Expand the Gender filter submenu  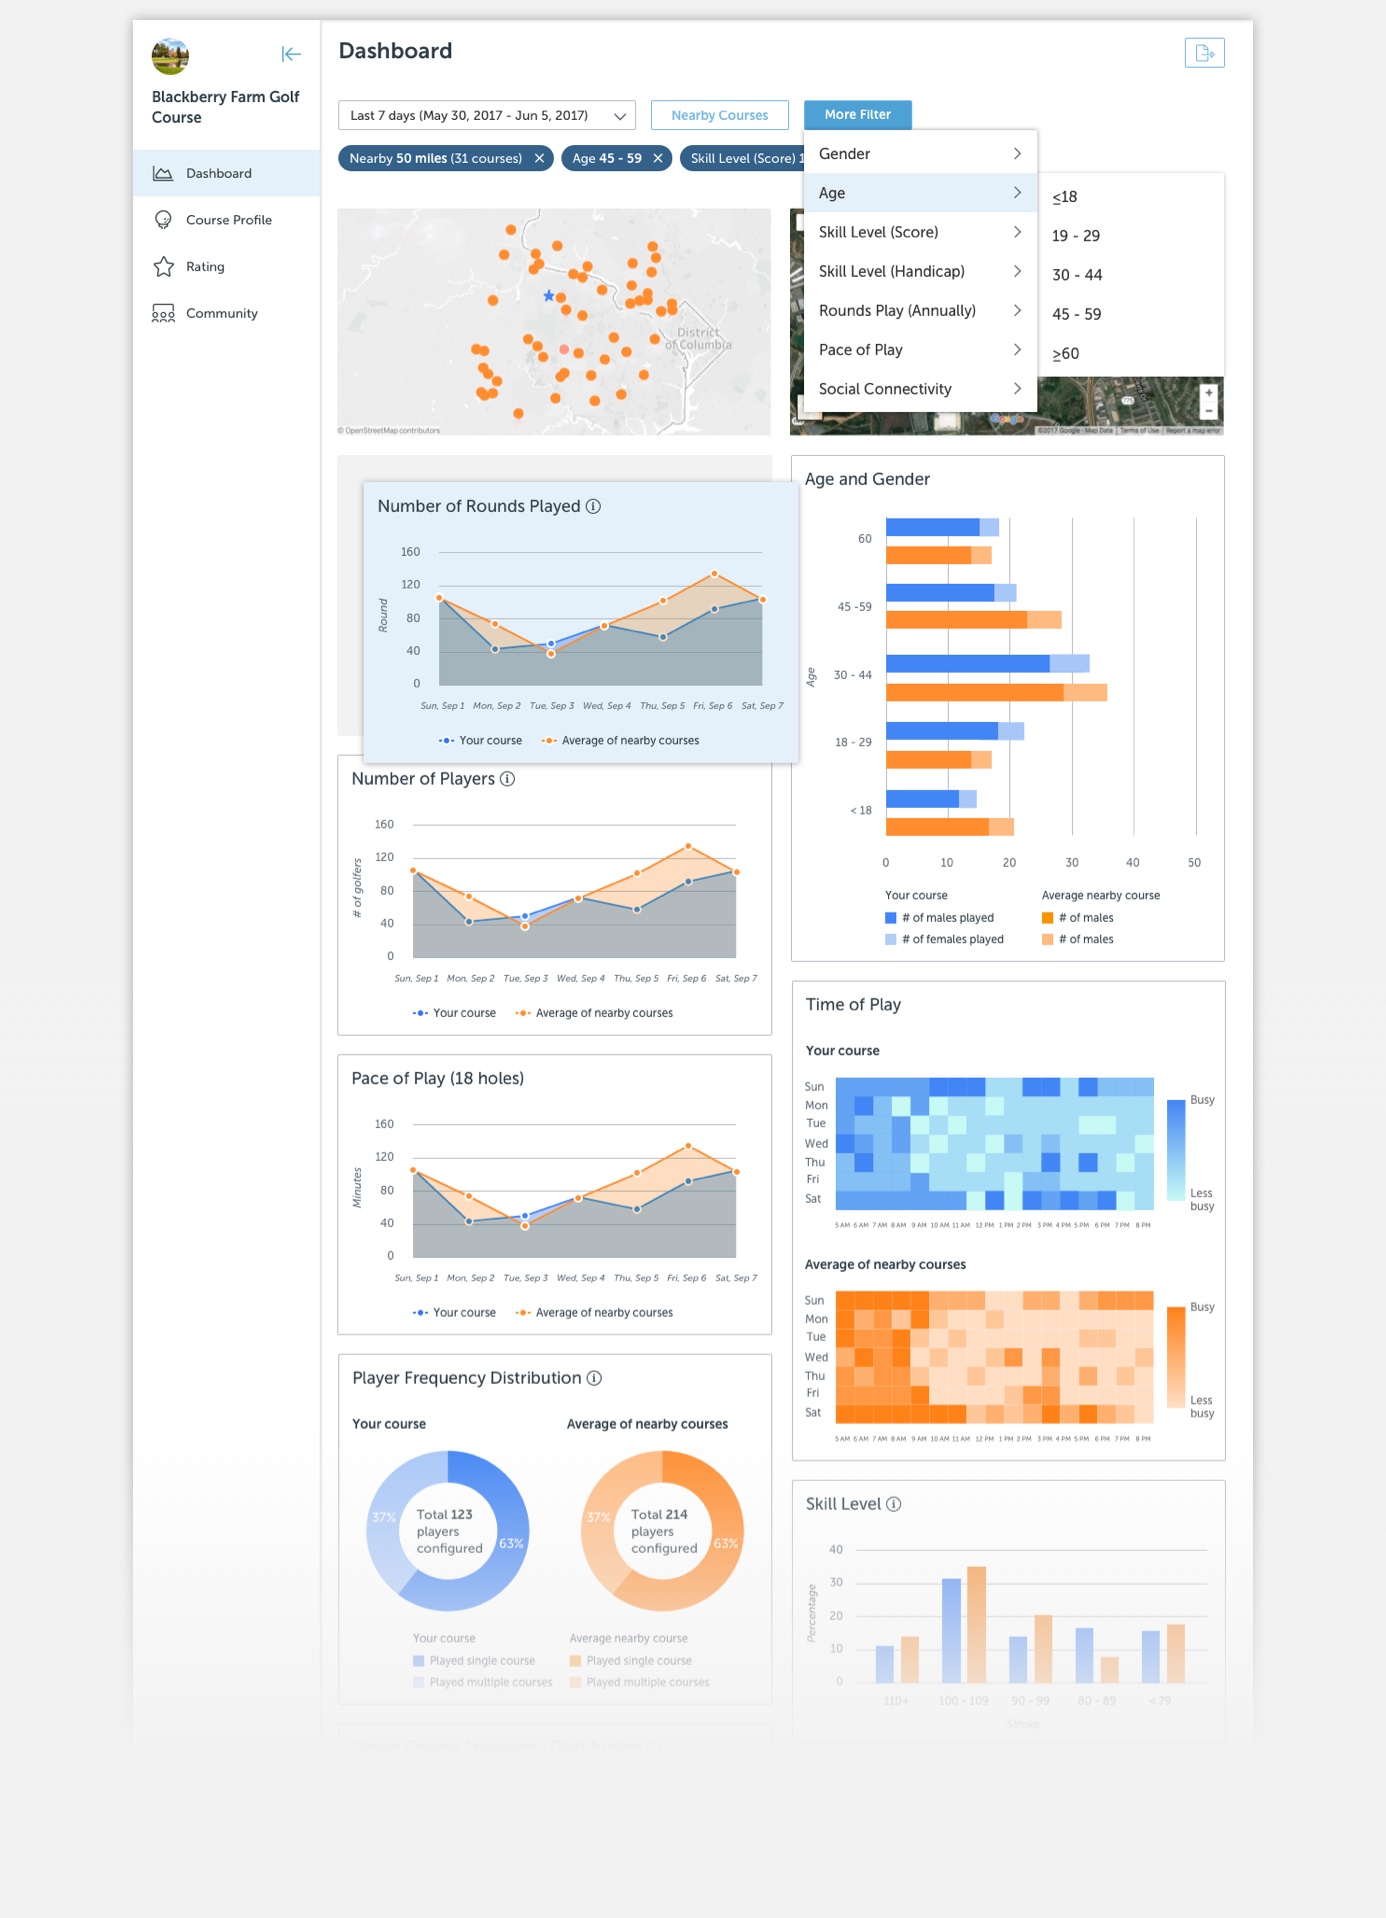pyautogui.click(x=919, y=154)
